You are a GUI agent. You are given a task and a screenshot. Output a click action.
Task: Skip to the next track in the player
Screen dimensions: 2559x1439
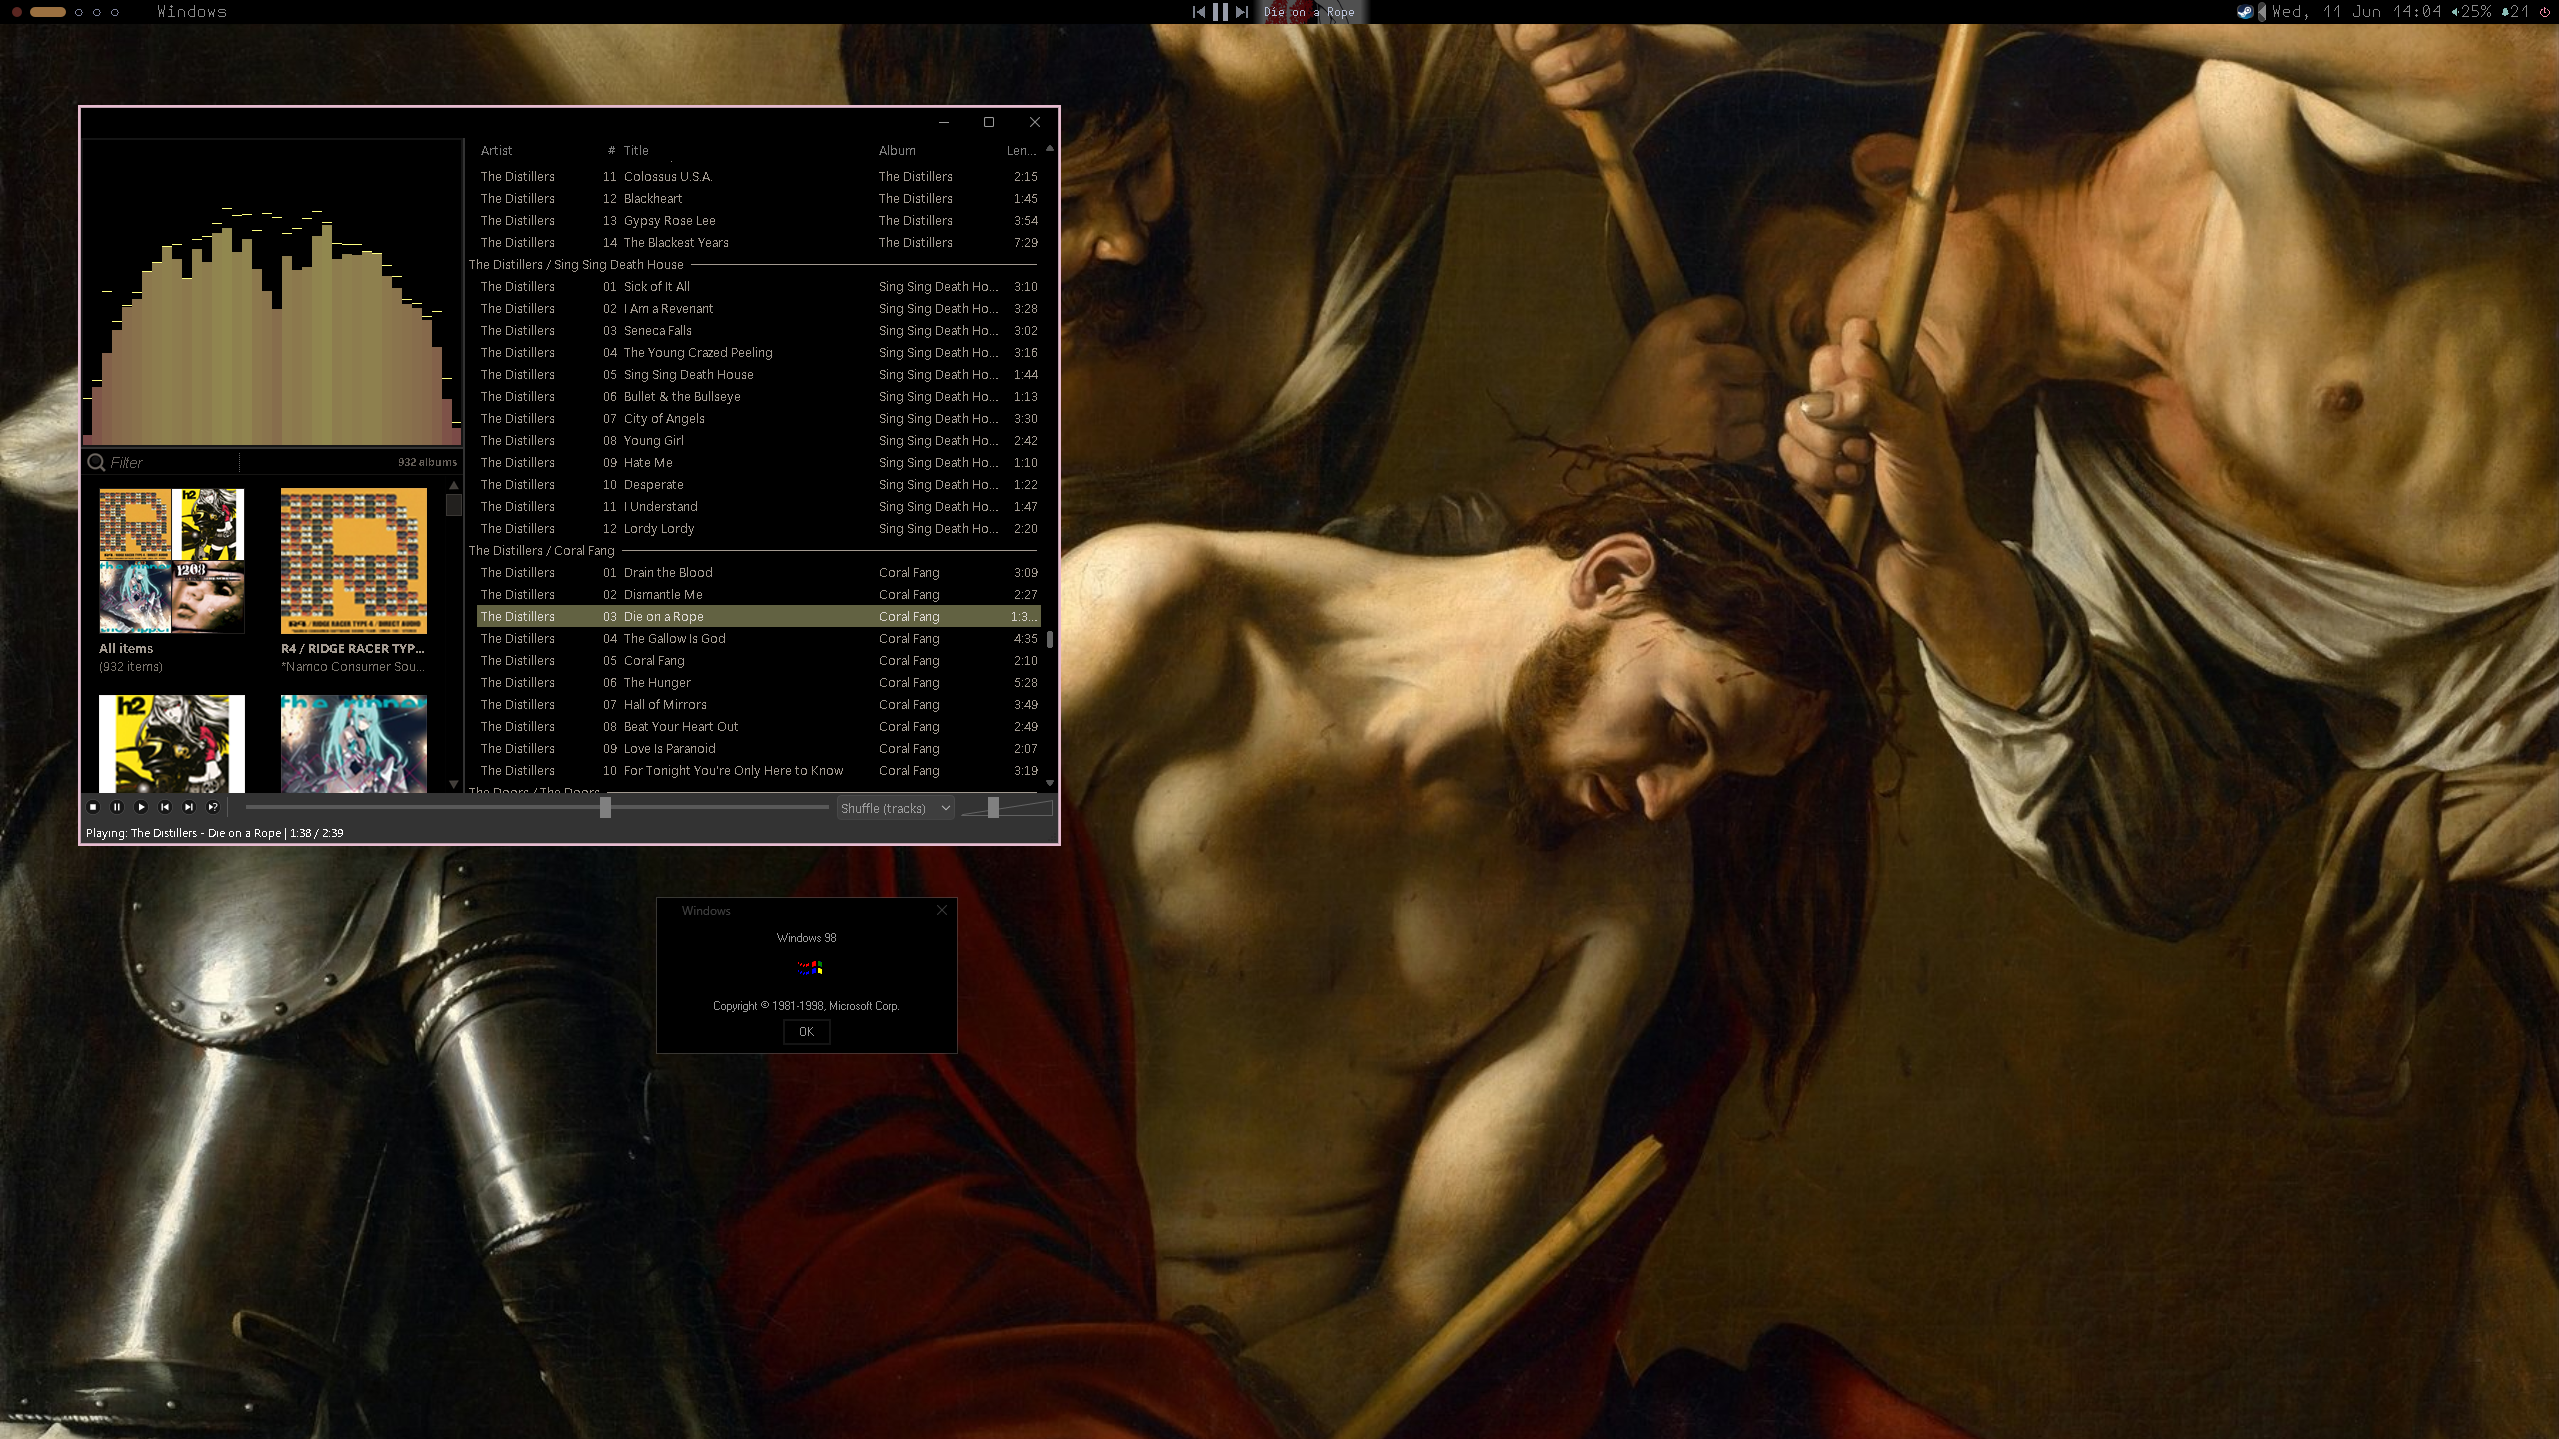coord(189,807)
